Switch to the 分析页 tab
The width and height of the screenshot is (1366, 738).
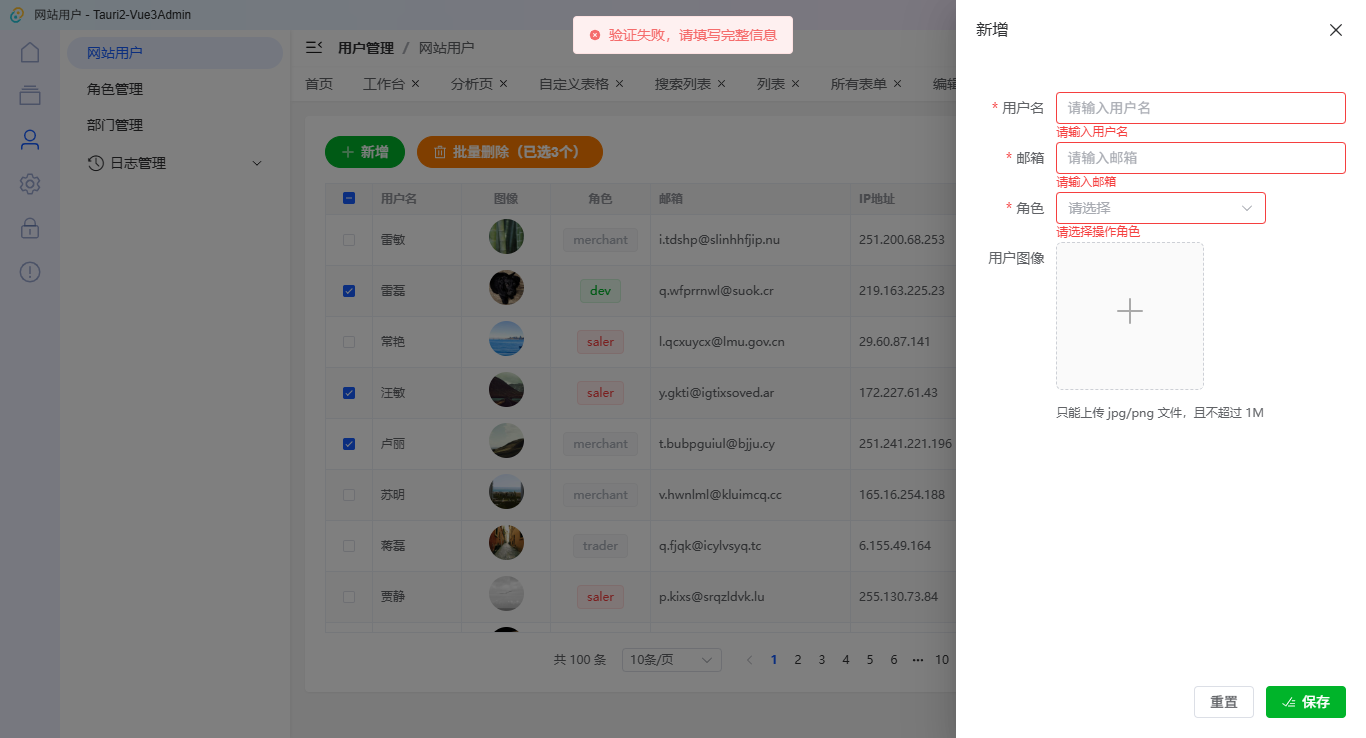click(471, 83)
